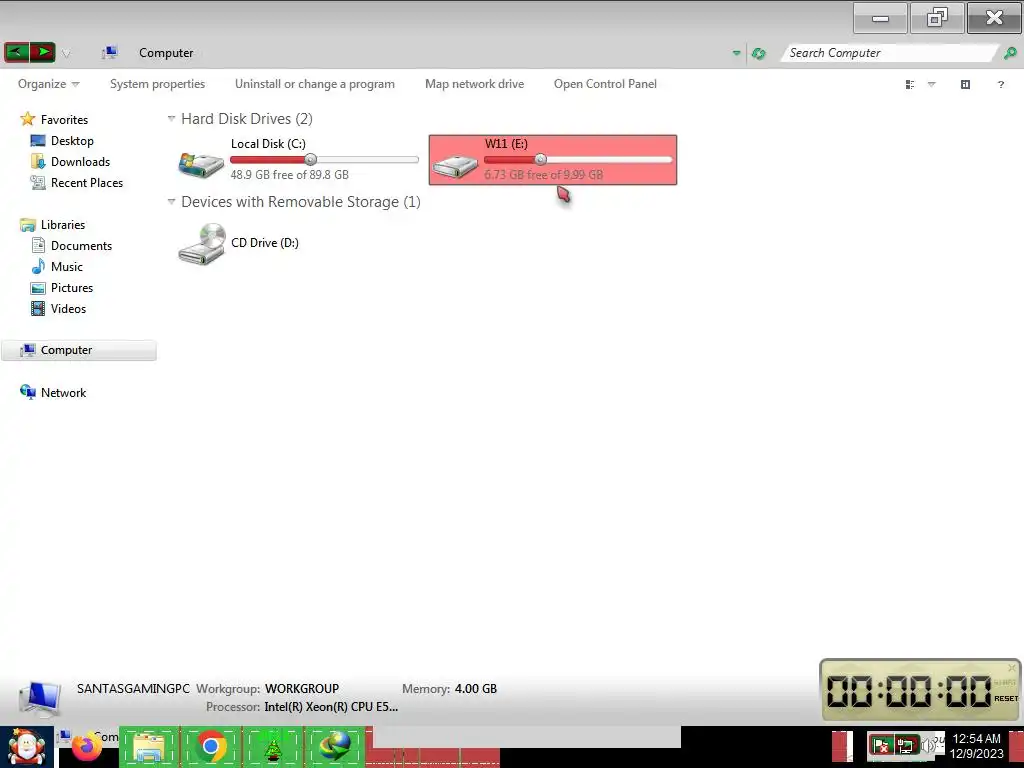Click the Hard Disk Drives (2) header
Screen dimensions: 1024x768
pos(247,119)
